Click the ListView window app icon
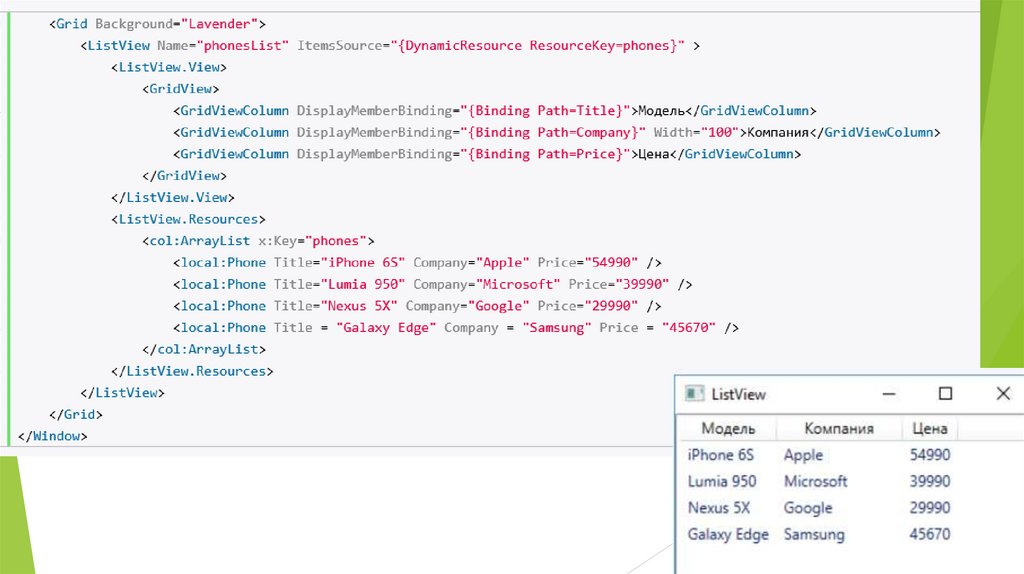The height and width of the screenshot is (574, 1024). [694, 394]
